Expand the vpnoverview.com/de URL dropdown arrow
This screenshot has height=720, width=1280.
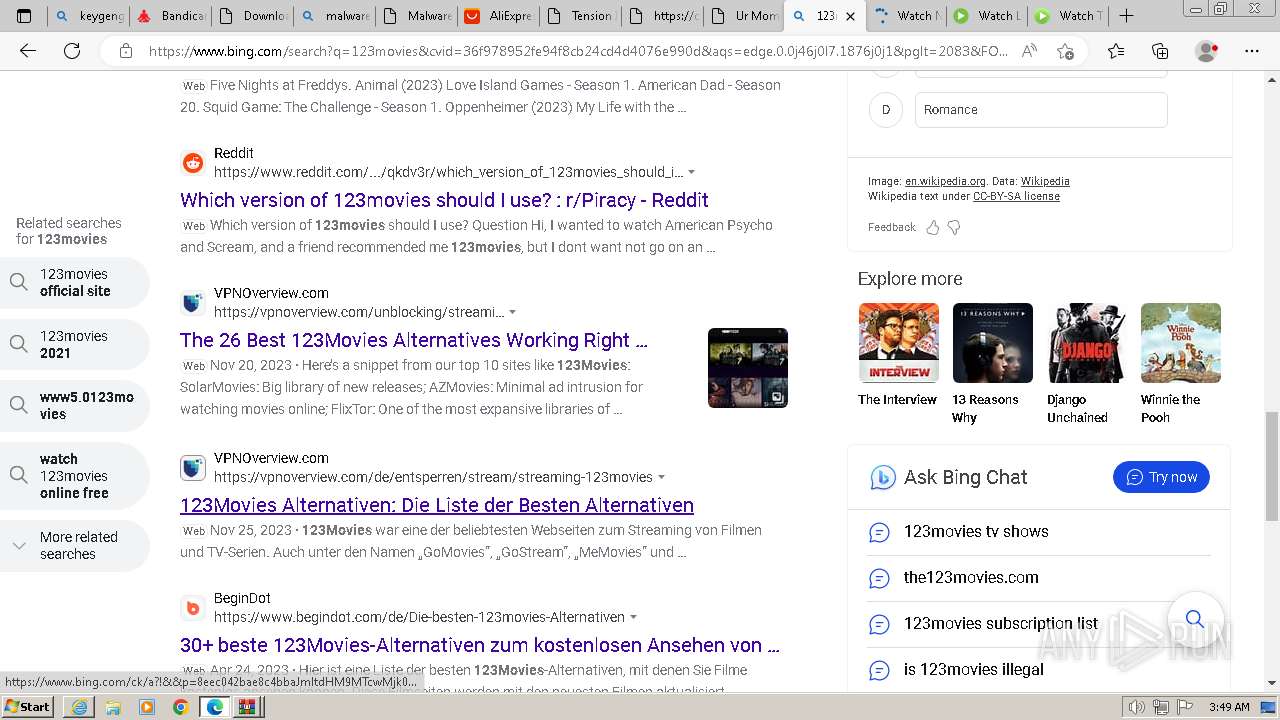(661, 478)
